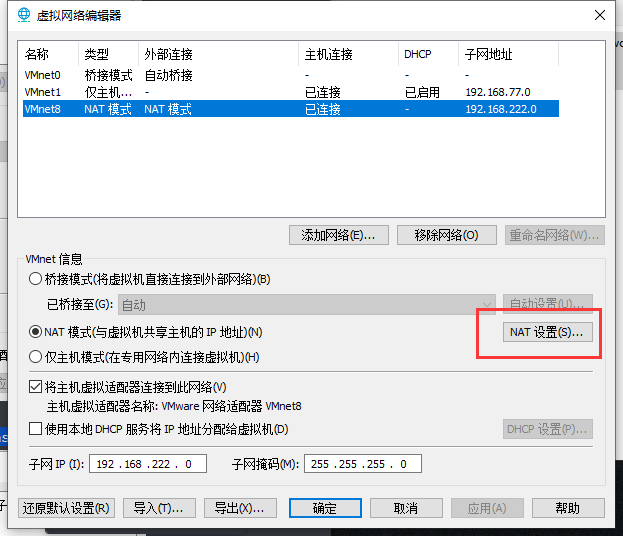This screenshot has height=536, width=623.
Task: Click the 外部连接 column header
Action: click(x=219, y=54)
